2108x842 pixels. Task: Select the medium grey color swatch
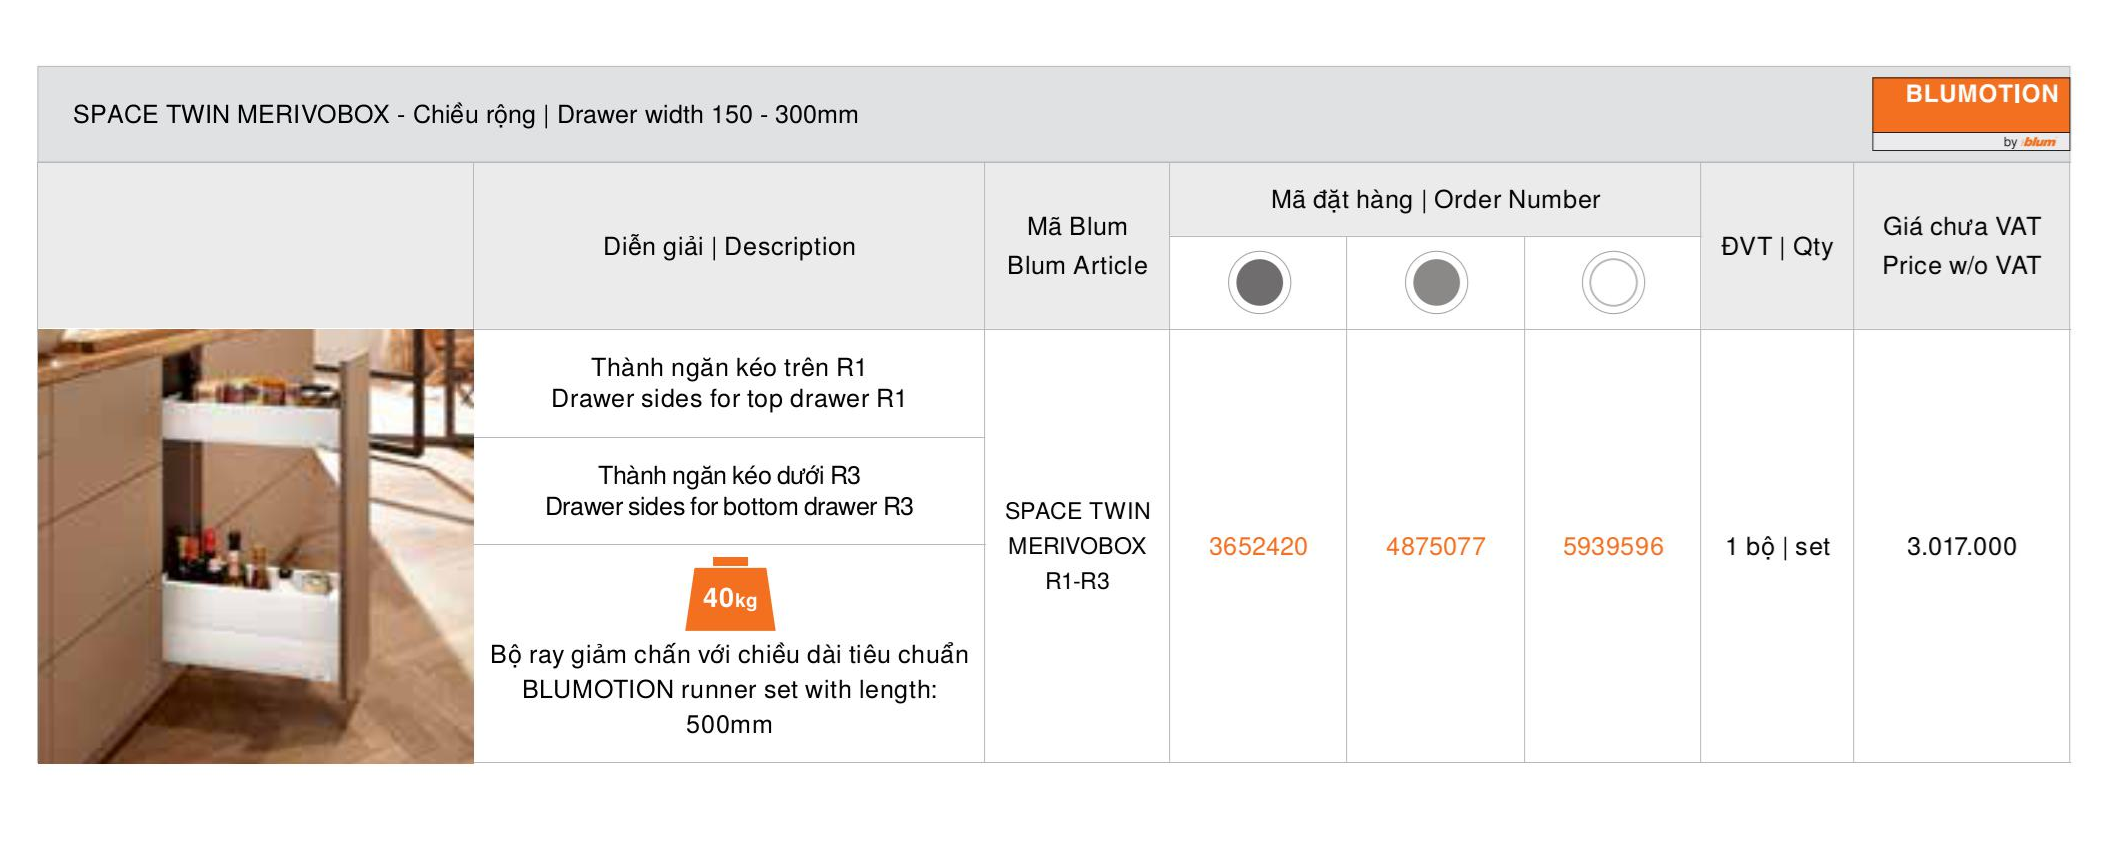(x=1436, y=282)
